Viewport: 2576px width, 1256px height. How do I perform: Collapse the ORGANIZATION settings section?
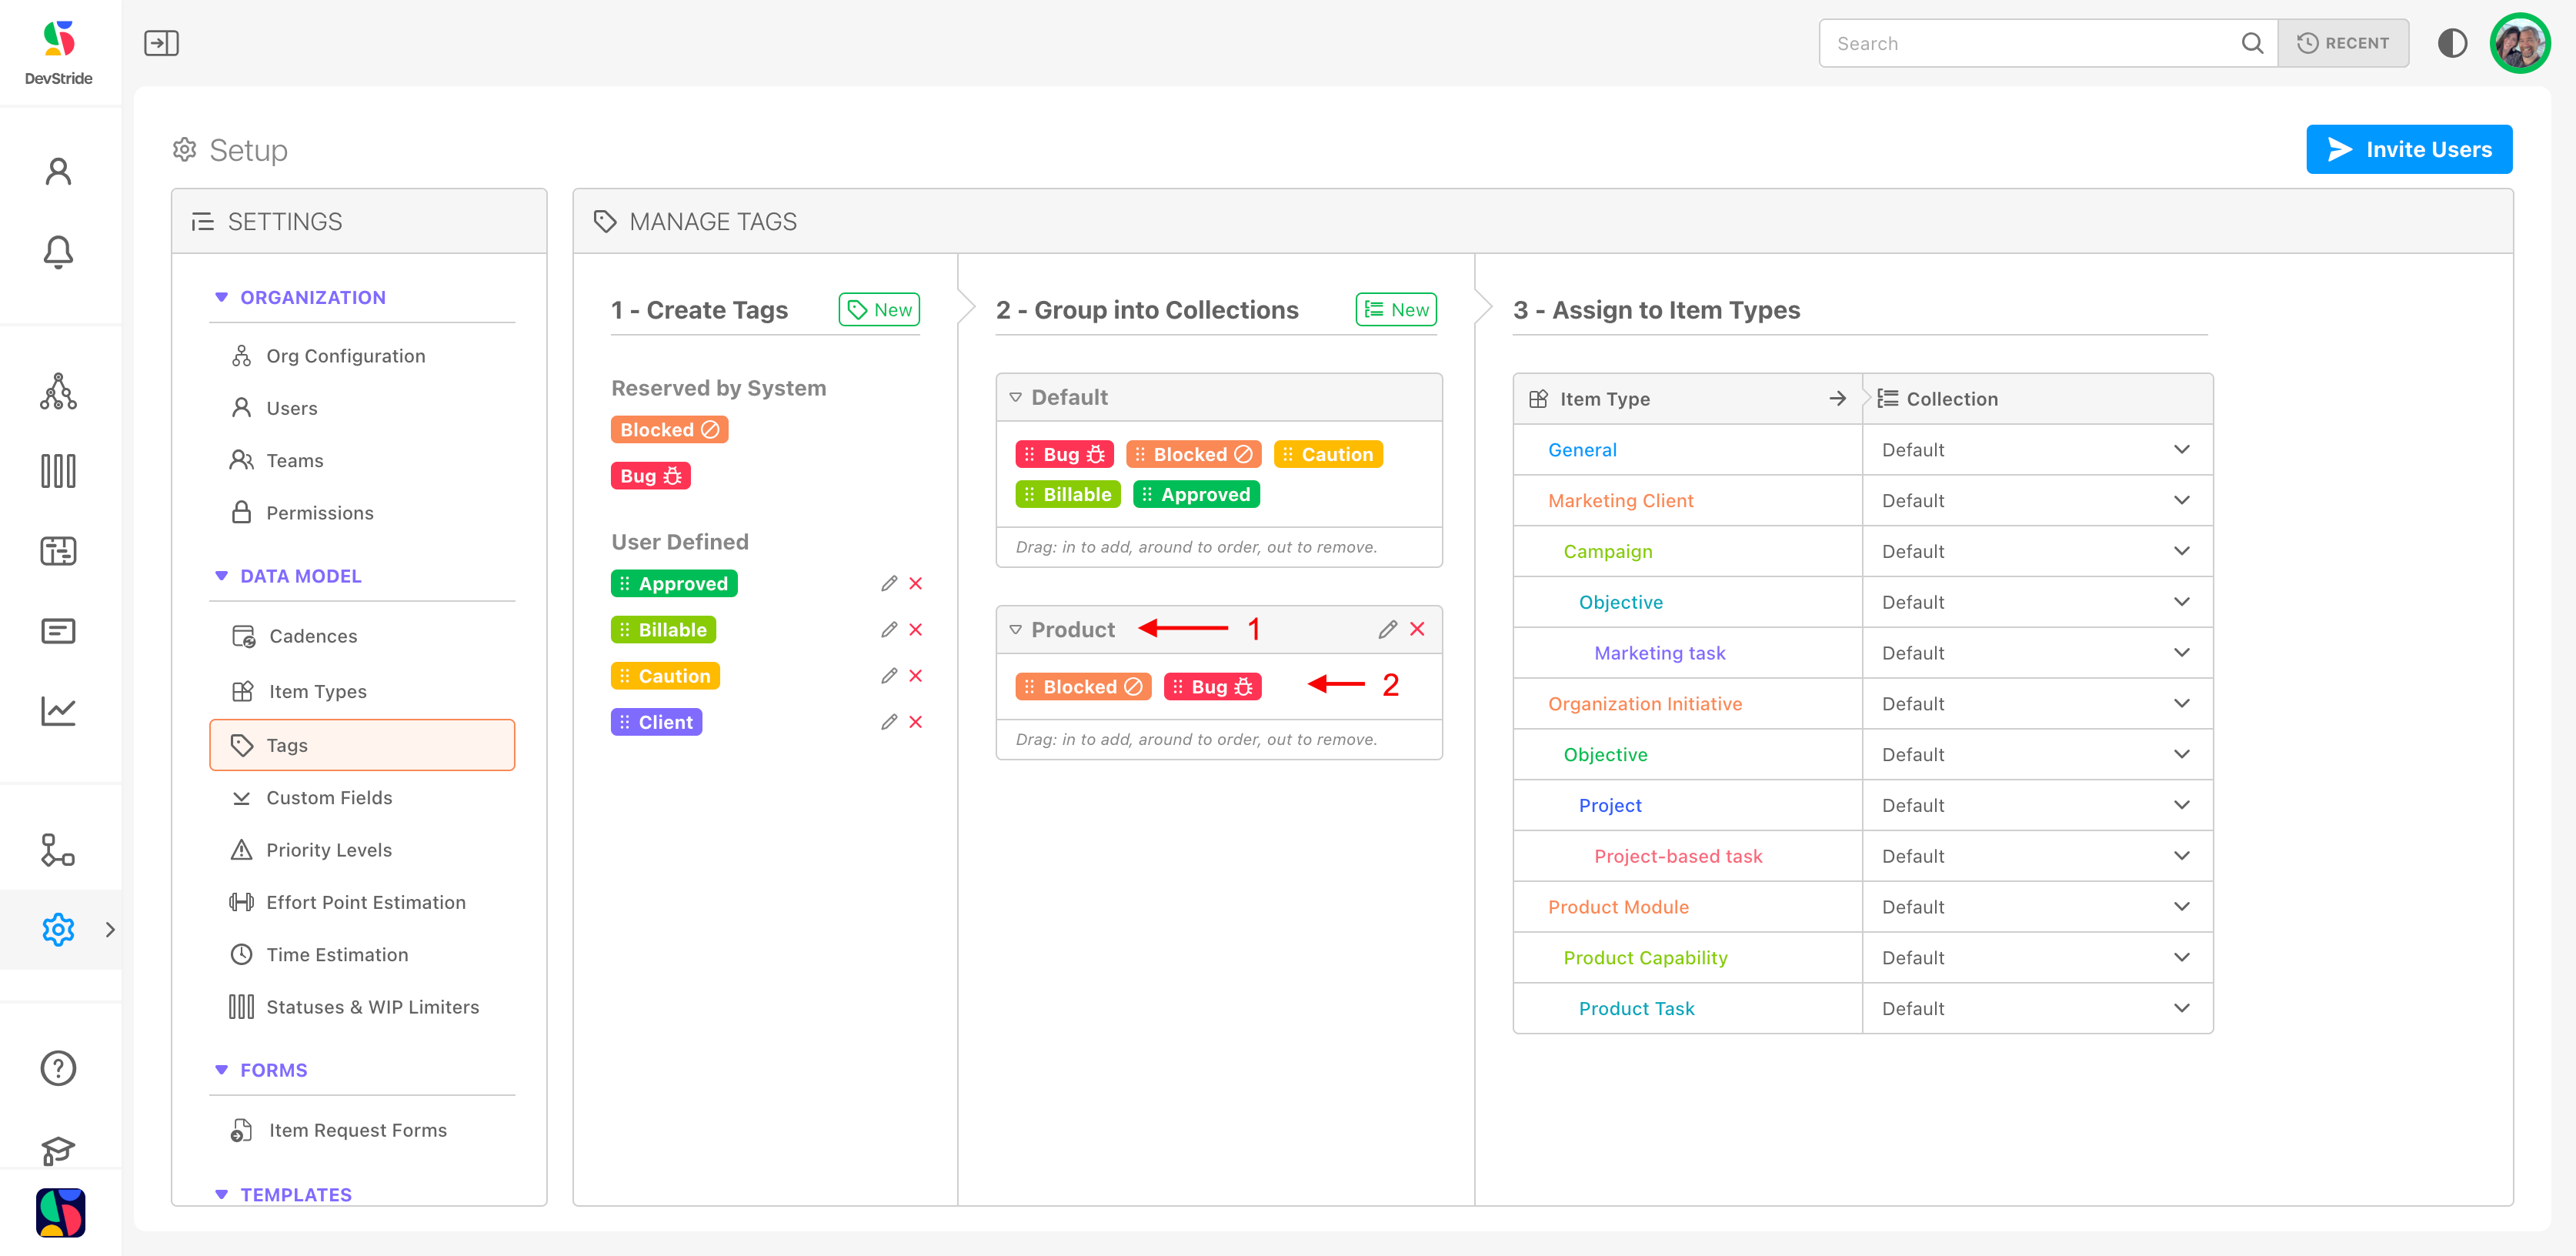point(221,297)
